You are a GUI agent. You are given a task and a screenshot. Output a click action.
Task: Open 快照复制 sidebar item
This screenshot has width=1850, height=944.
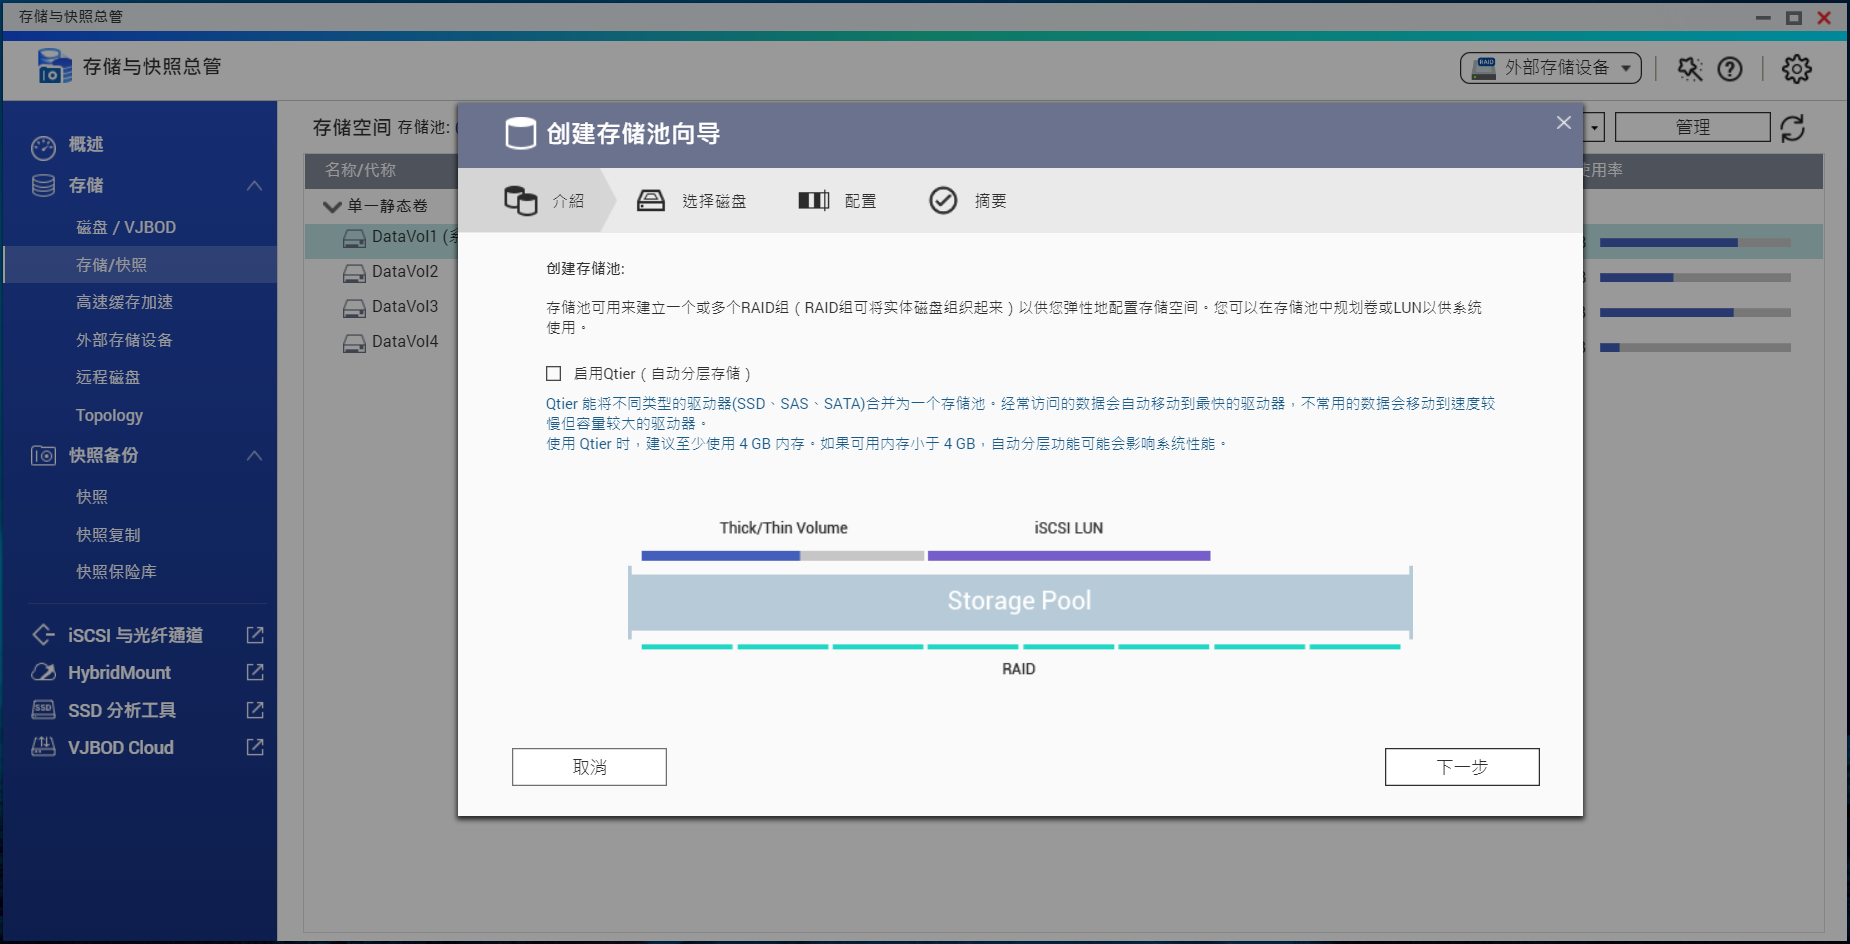tap(140, 535)
